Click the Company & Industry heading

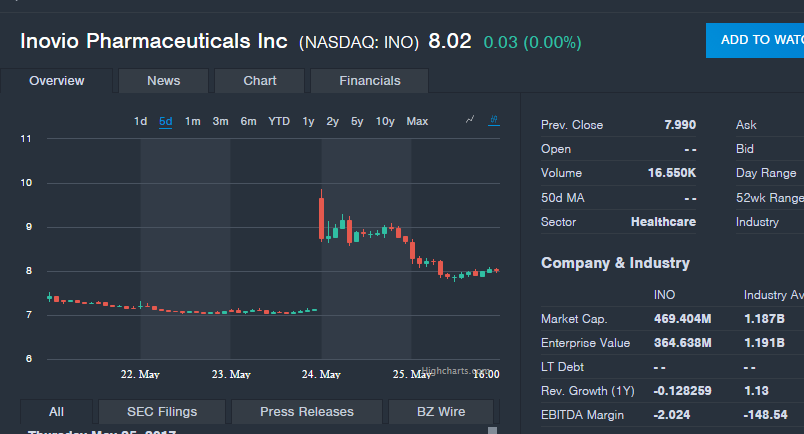pos(615,263)
